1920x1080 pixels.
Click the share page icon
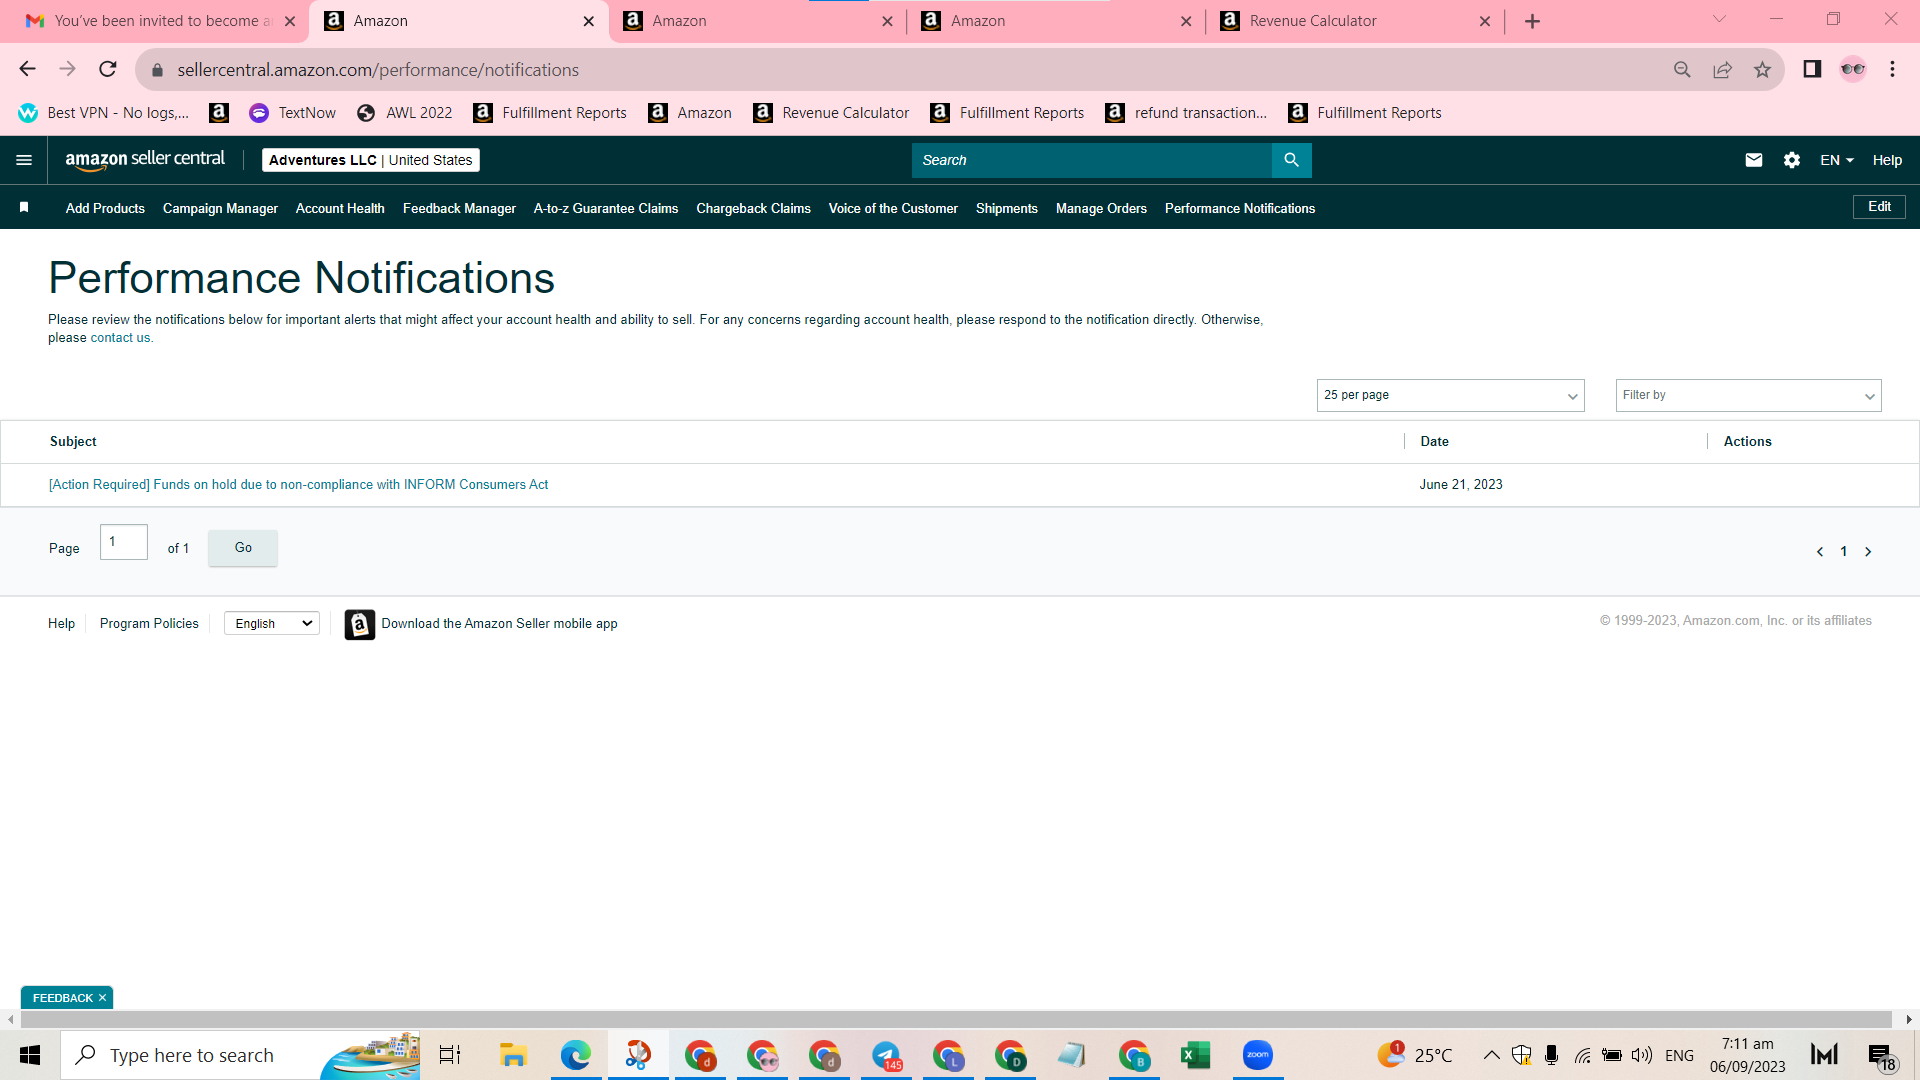pyautogui.click(x=1722, y=69)
